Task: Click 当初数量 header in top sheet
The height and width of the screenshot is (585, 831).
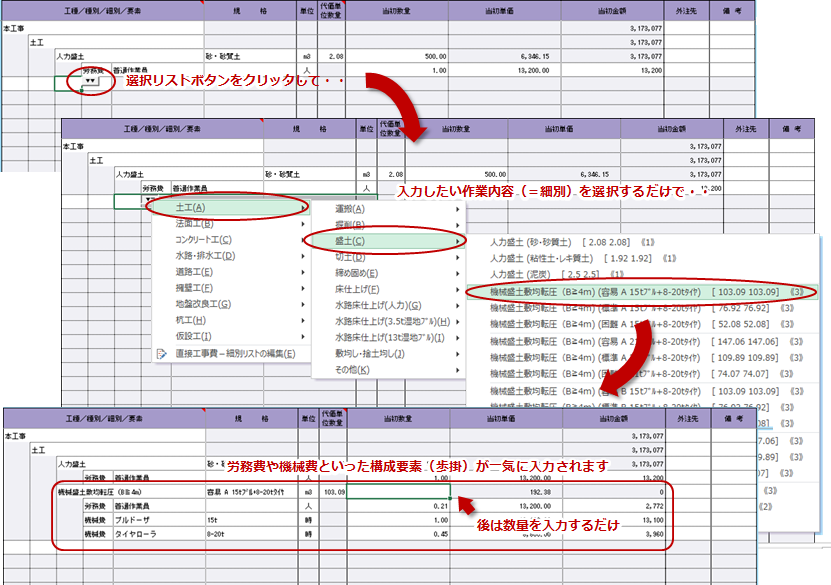Action: pos(396,11)
